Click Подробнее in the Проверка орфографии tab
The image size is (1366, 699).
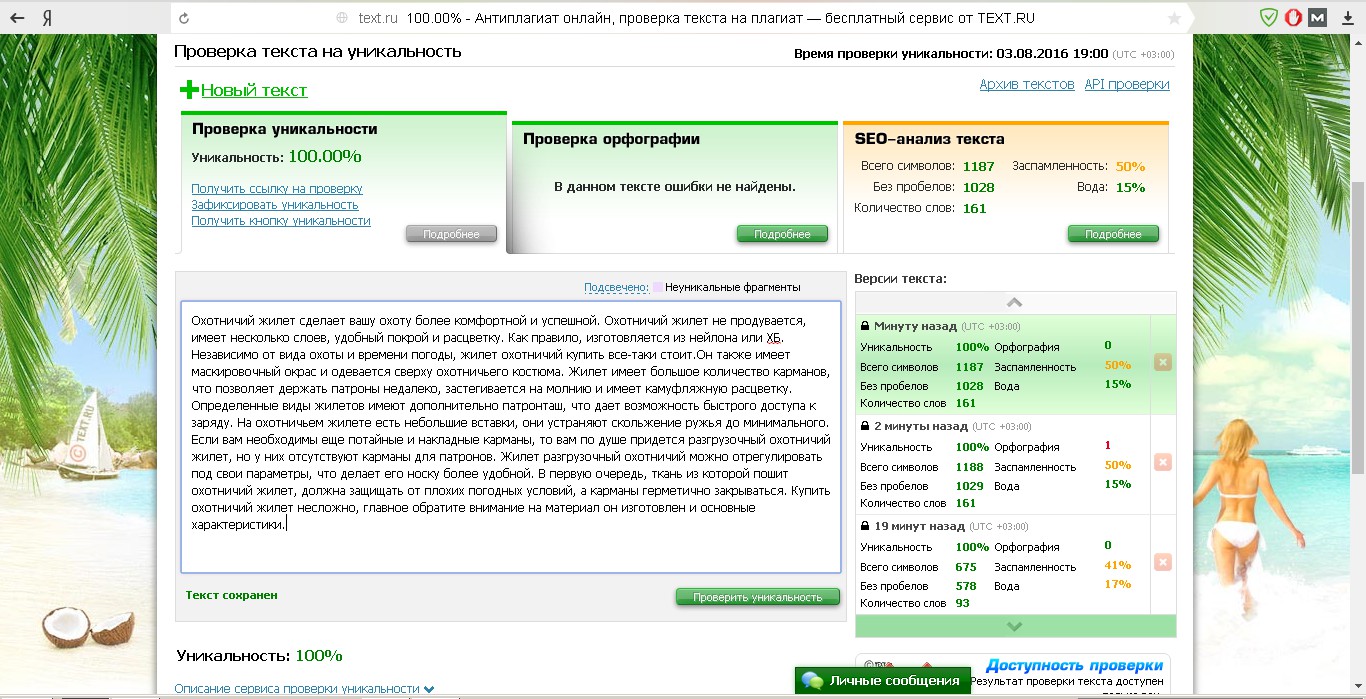[x=782, y=234]
